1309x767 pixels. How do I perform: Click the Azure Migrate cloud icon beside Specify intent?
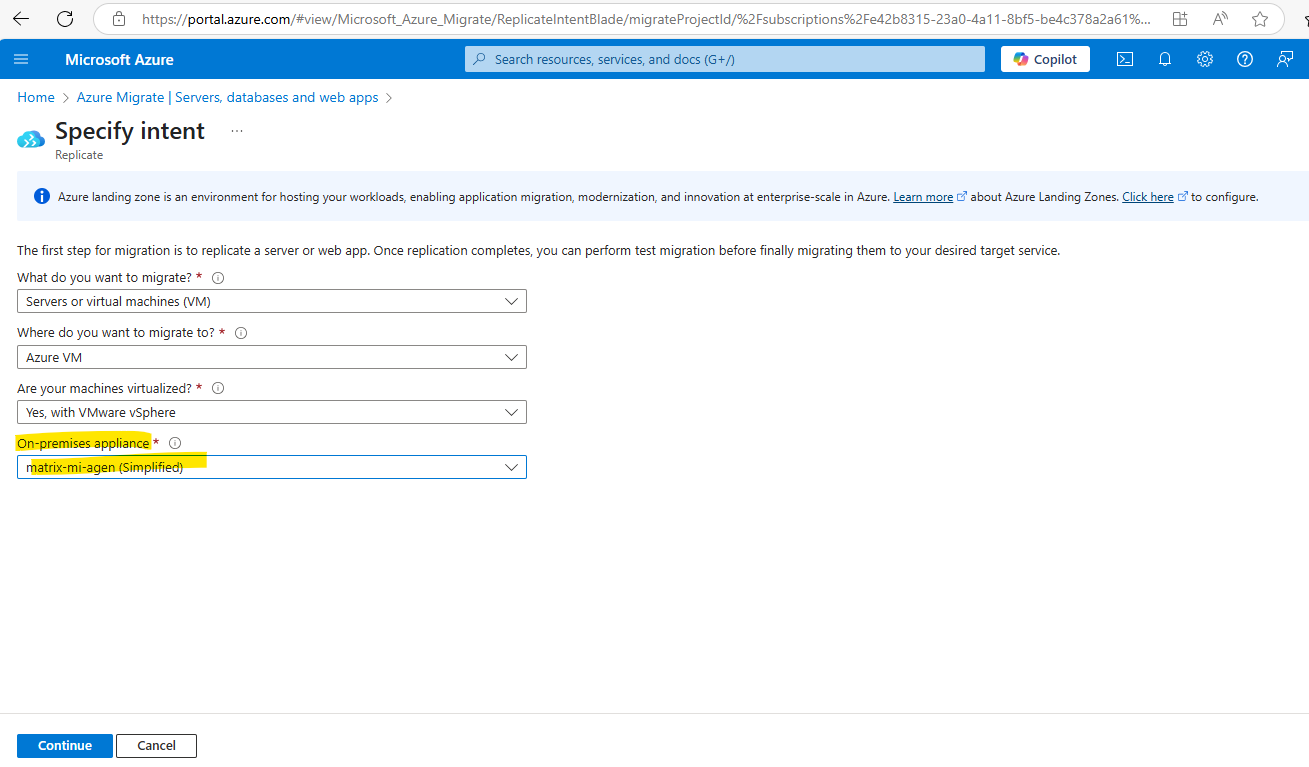tap(31, 140)
